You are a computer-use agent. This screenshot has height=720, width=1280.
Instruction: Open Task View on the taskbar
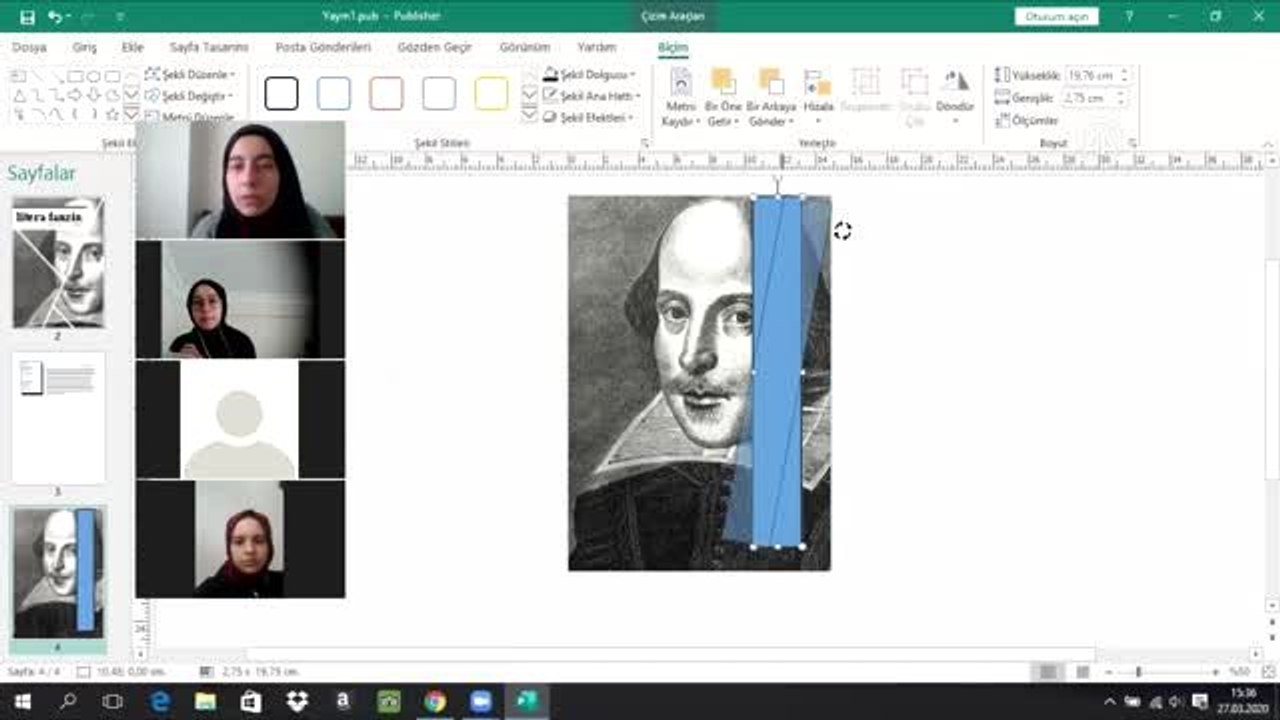click(x=113, y=701)
